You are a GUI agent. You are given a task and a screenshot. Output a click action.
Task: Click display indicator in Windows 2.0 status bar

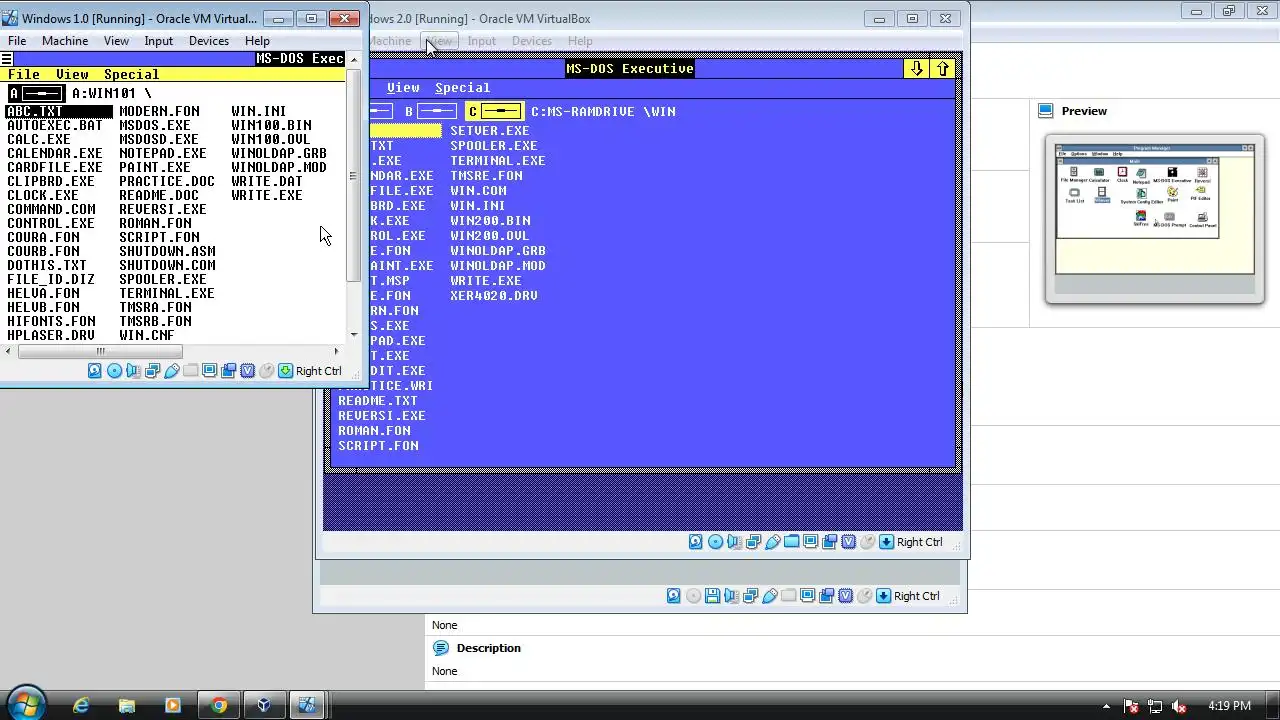coord(810,542)
